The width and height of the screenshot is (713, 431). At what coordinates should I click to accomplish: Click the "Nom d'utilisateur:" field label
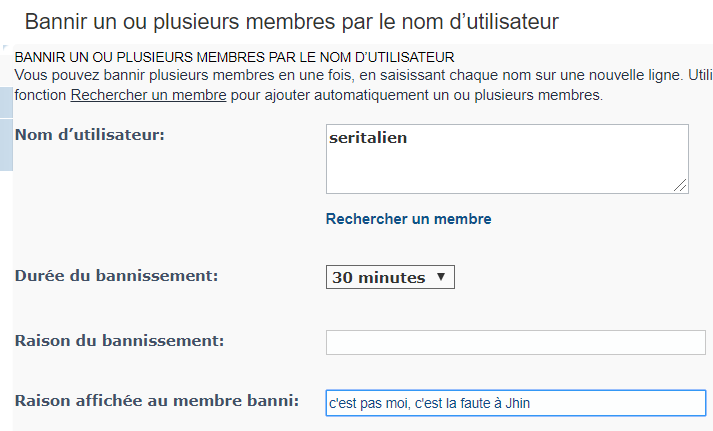pyautogui.click(x=90, y=134)
